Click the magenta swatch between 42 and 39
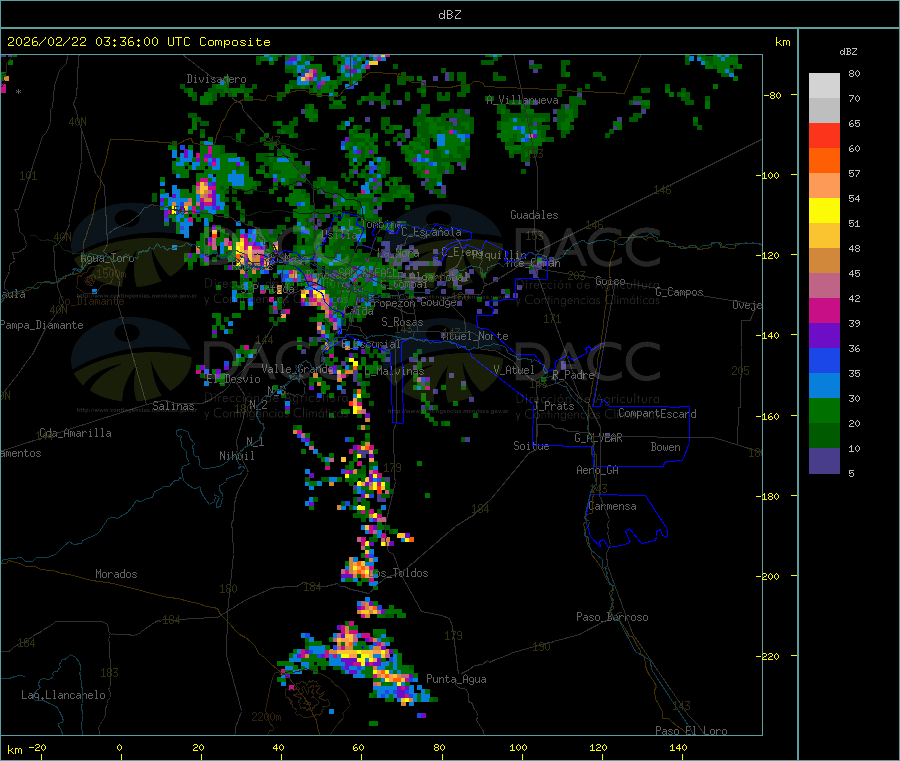This screenshot has height=761, width=900. [x=824, y=310]
